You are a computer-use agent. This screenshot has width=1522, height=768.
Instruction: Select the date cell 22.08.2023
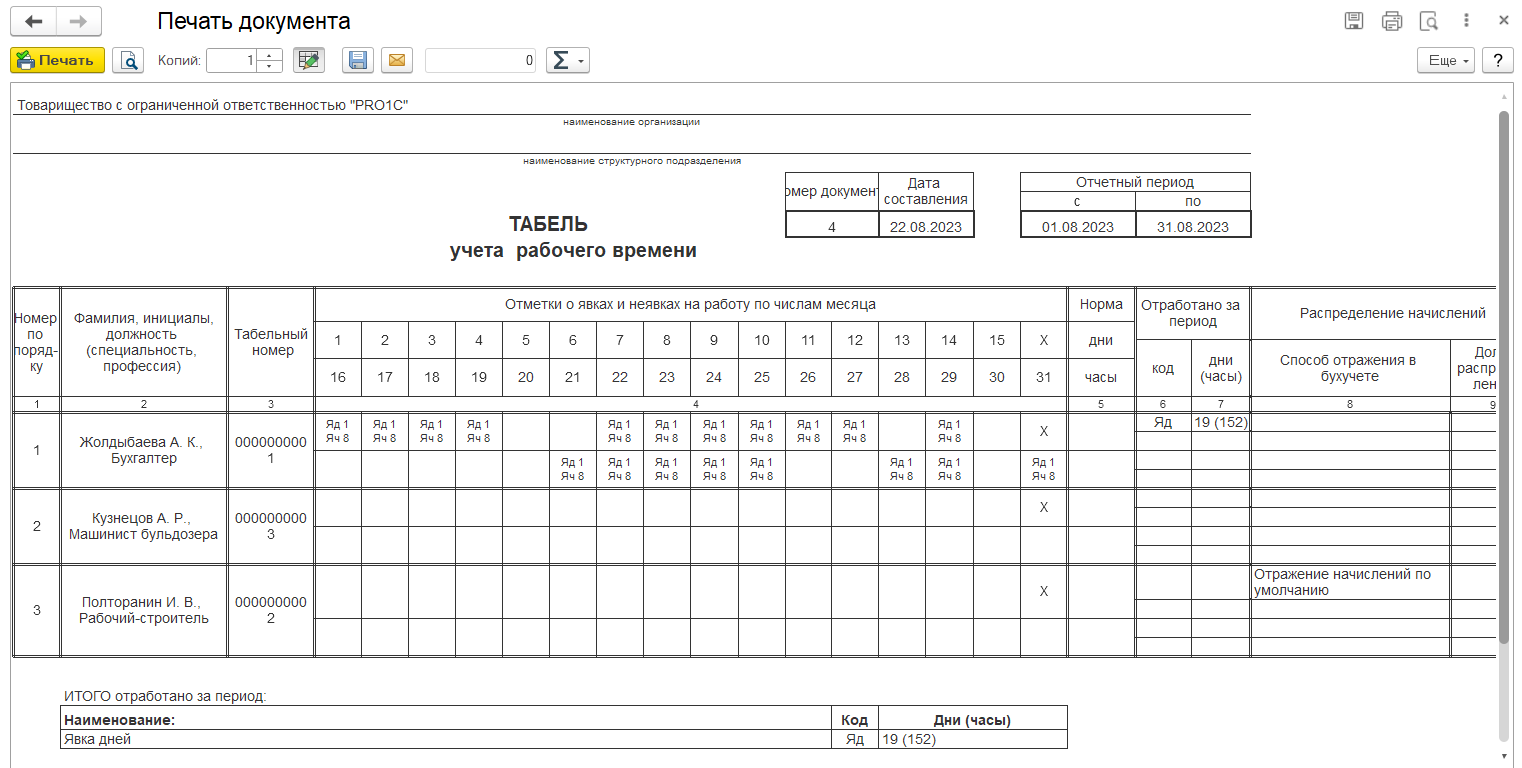[x=926, y=227]
